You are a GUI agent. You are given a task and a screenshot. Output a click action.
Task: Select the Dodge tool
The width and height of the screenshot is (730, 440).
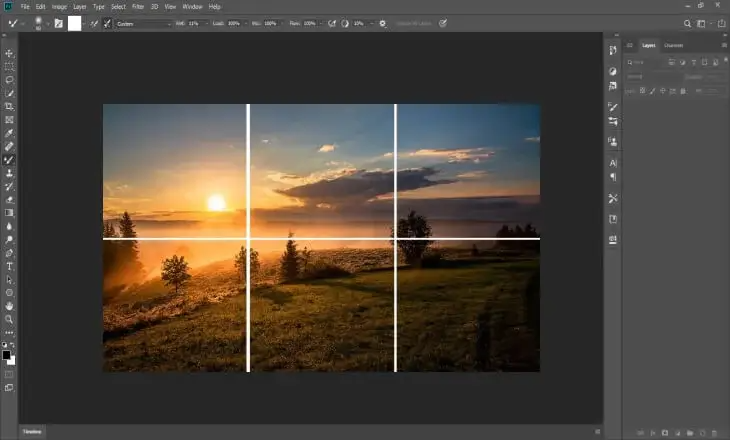point(9,240)
